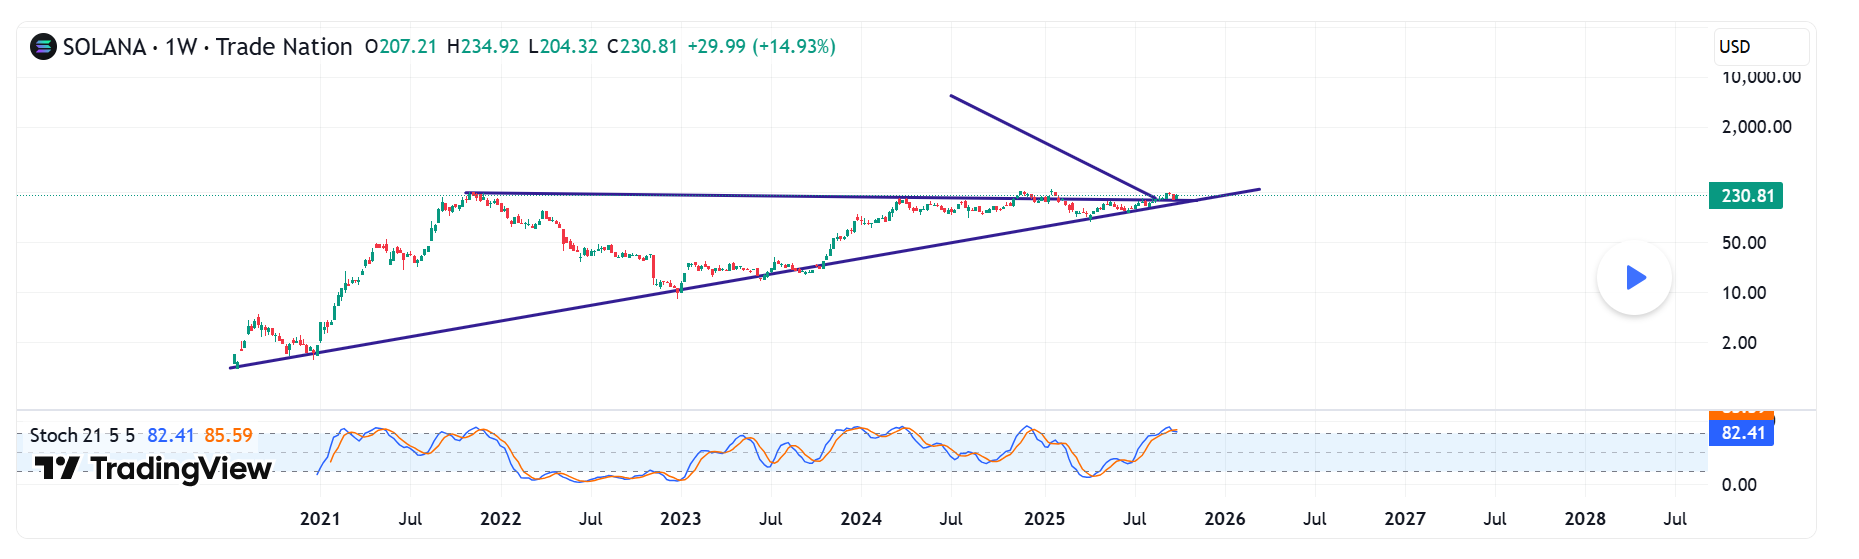Click the SOLANA · 1W · Trade Nation title
The height and width of the screenshot is (559, 1859).
pyautogui.click(x=207, y=47)
